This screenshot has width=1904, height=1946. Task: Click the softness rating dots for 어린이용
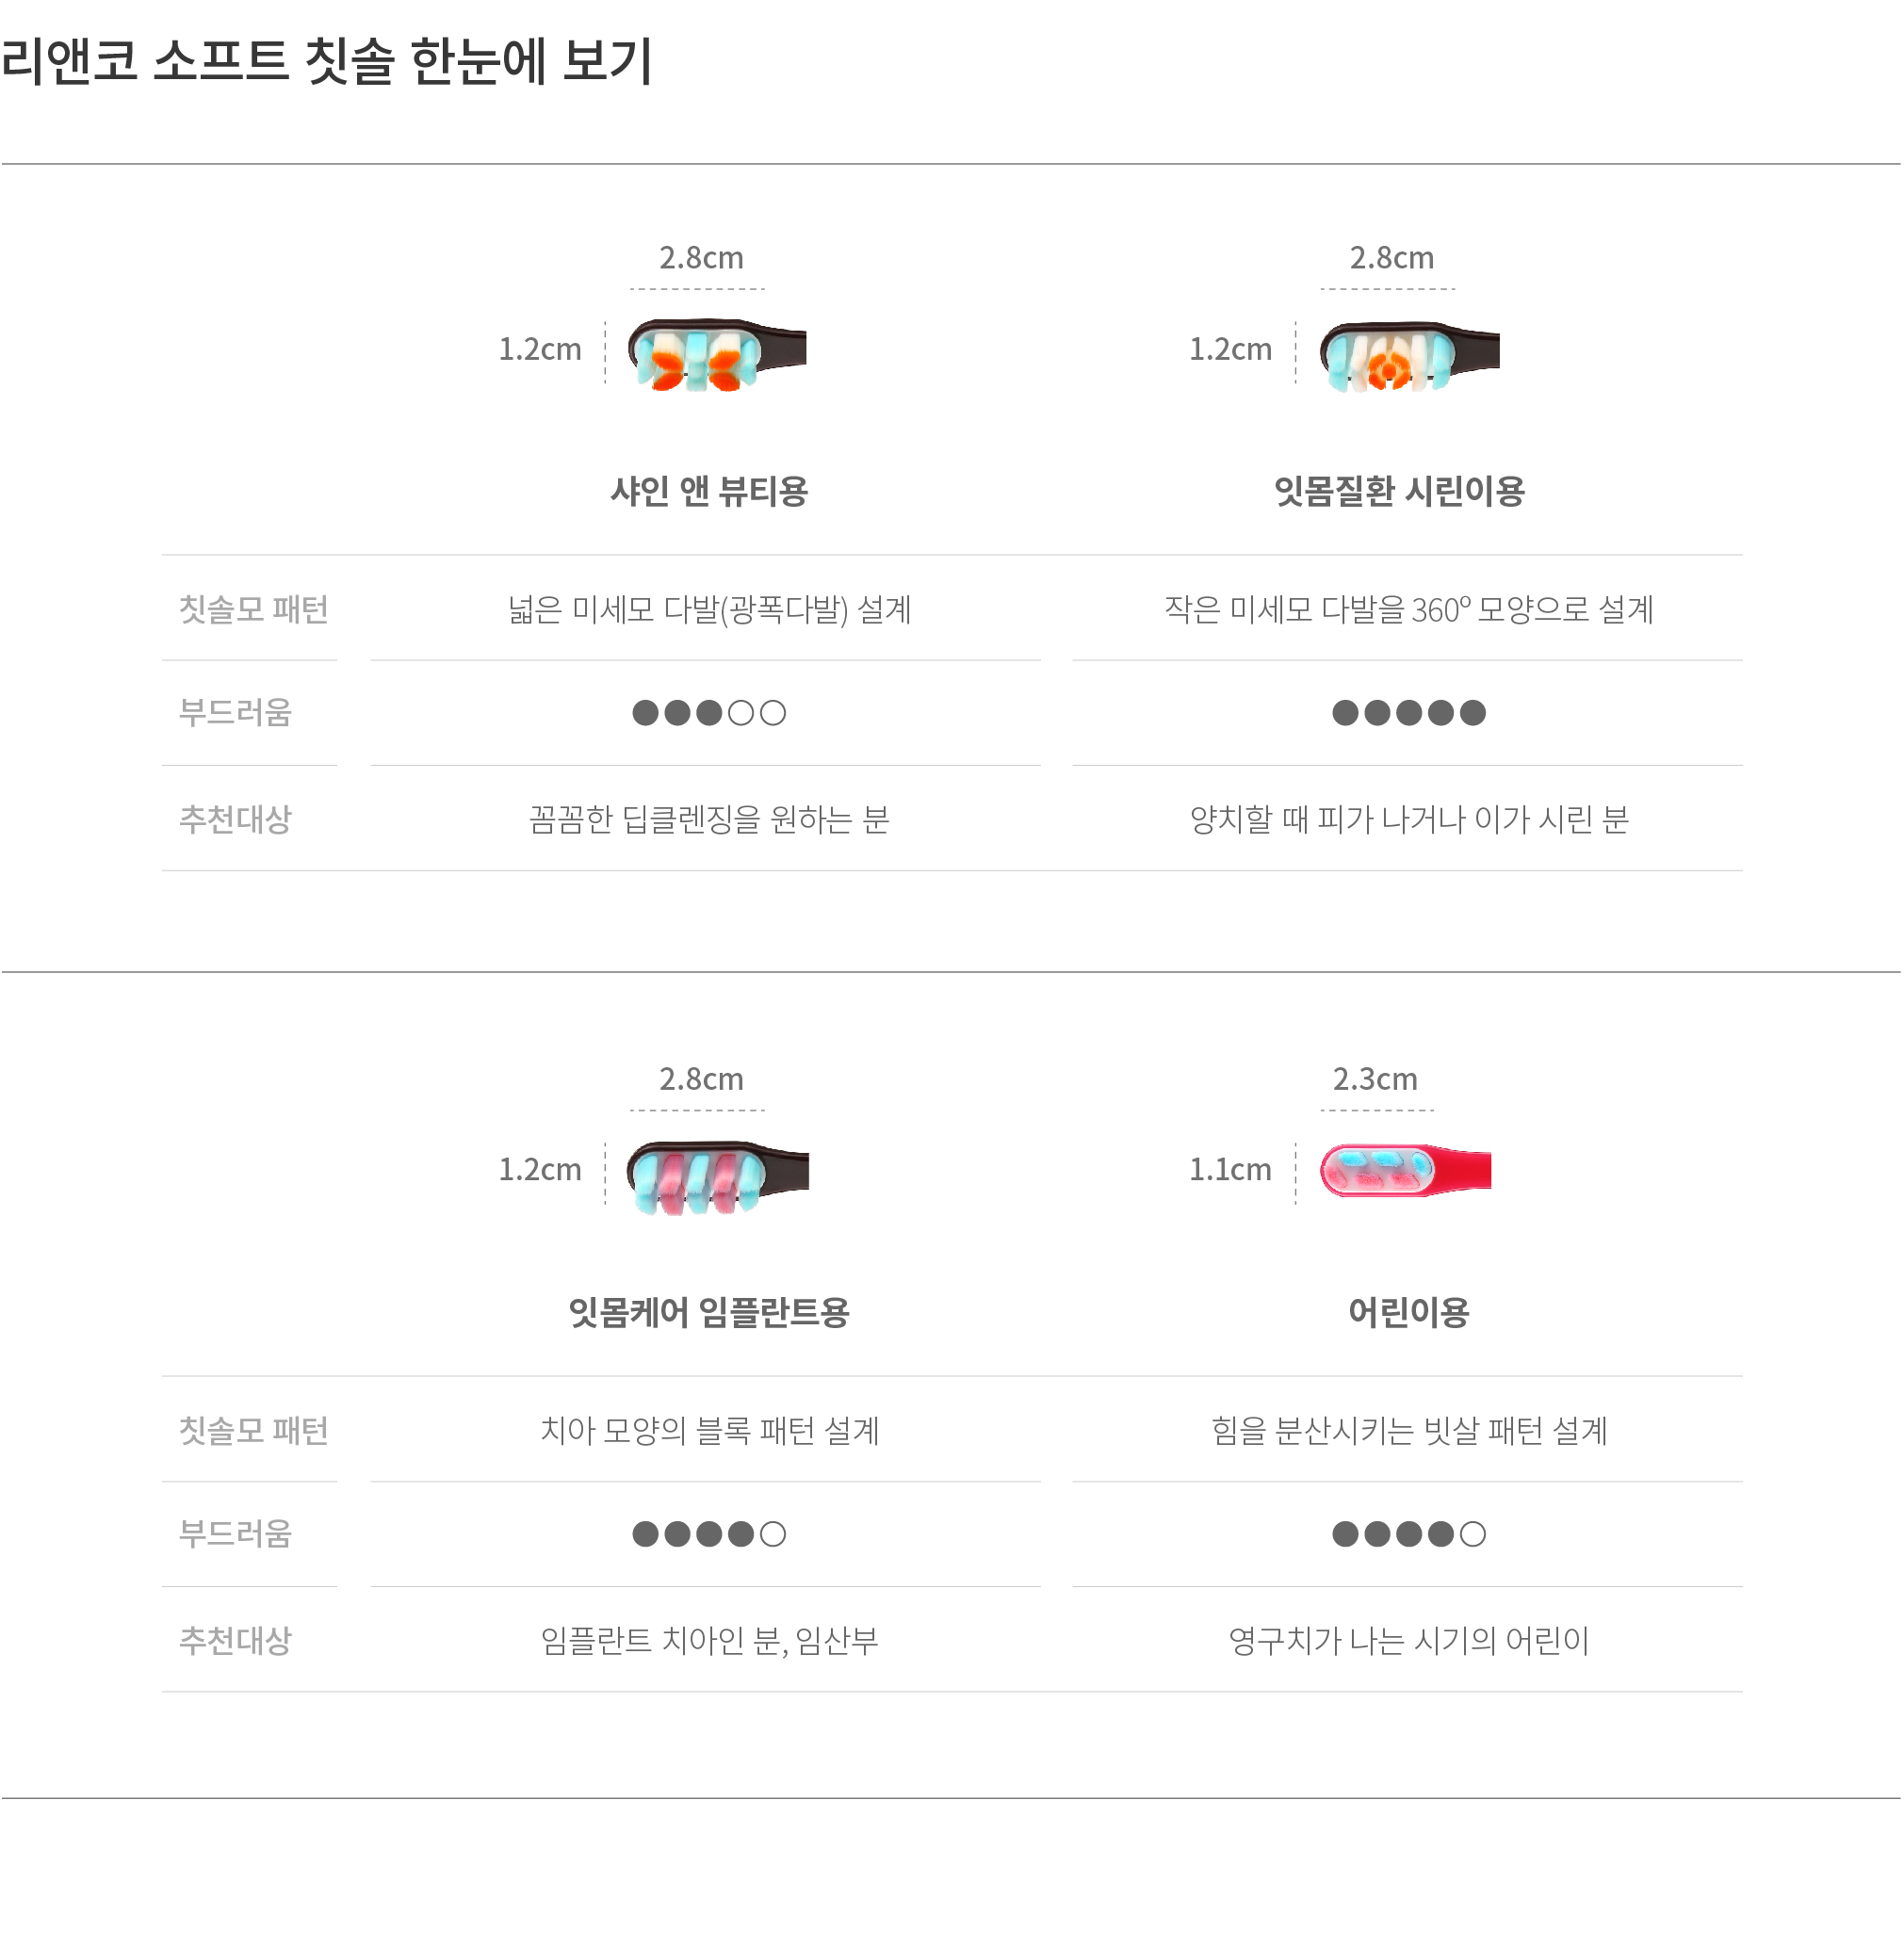tap(1408, 1534)
